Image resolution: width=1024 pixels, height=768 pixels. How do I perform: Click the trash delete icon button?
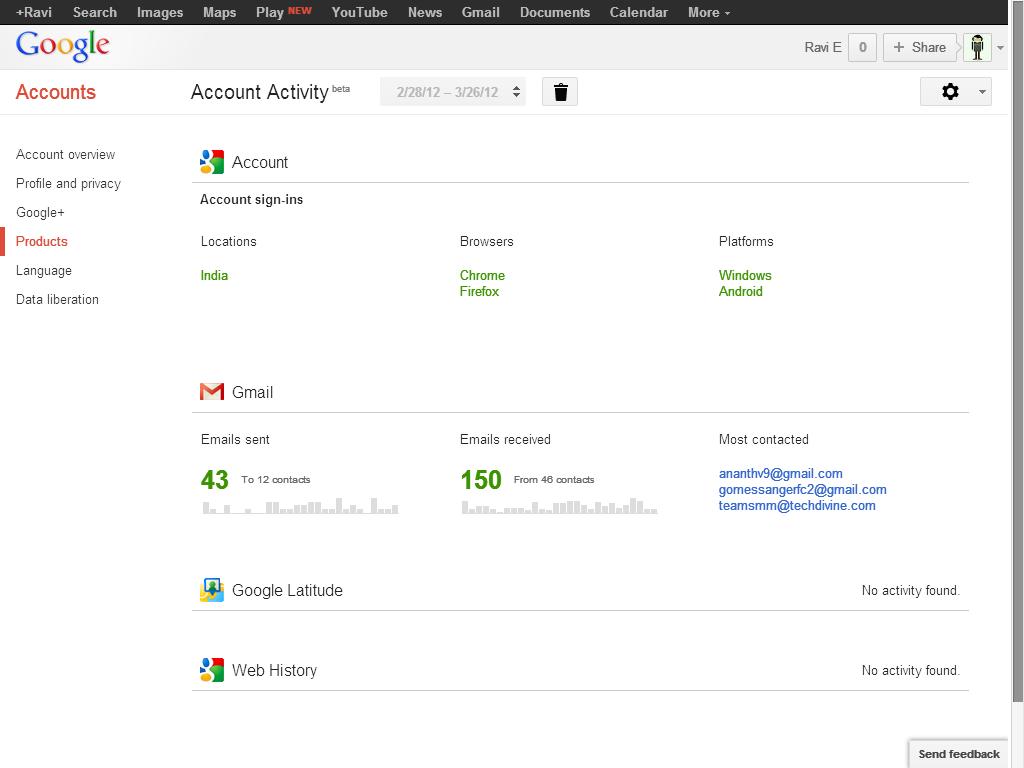click(560, 92)
